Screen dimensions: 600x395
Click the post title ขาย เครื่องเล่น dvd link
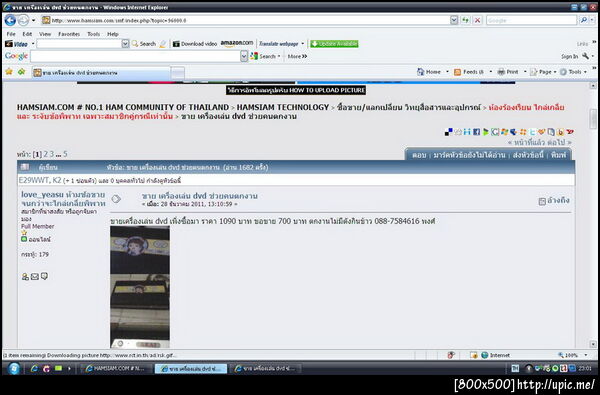(199, 196)
